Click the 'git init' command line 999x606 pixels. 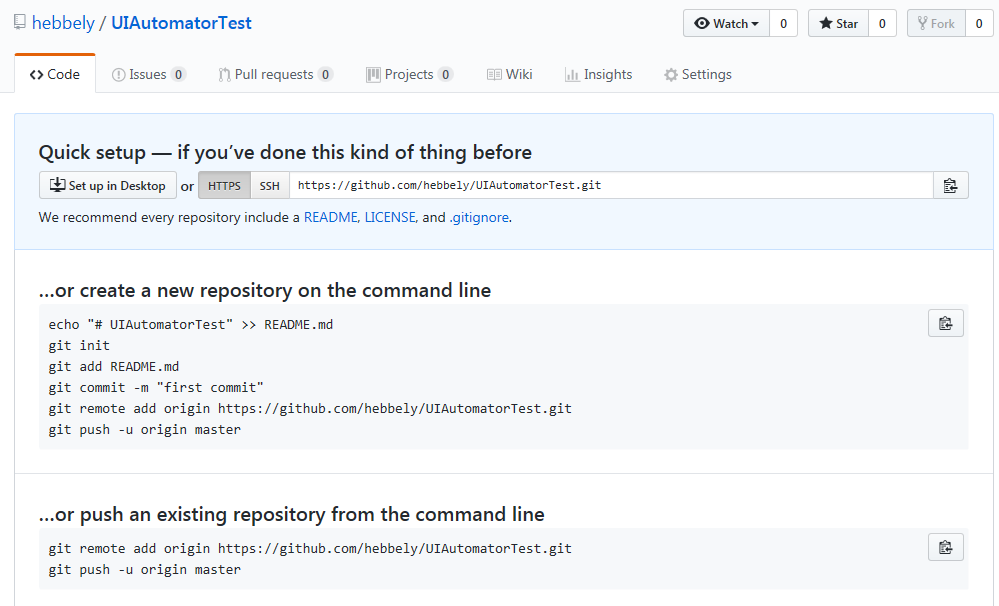(79, 345)
